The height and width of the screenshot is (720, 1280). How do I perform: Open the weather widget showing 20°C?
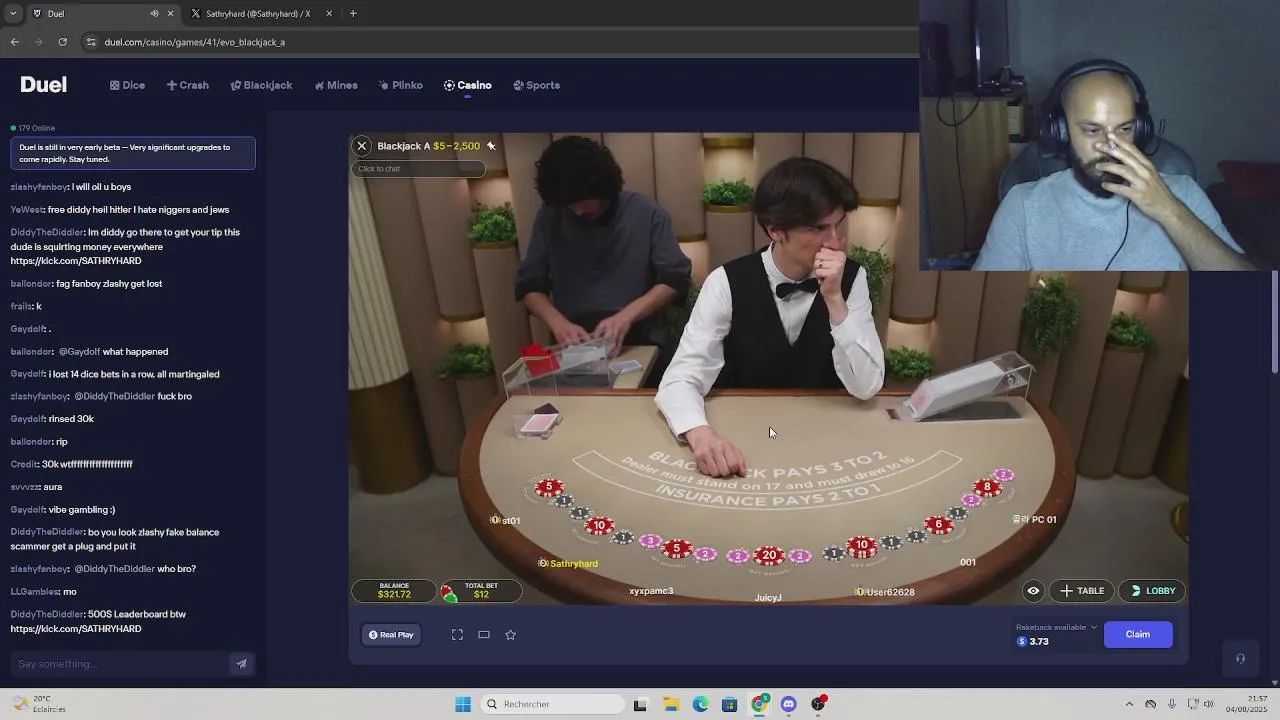[38, 704]
